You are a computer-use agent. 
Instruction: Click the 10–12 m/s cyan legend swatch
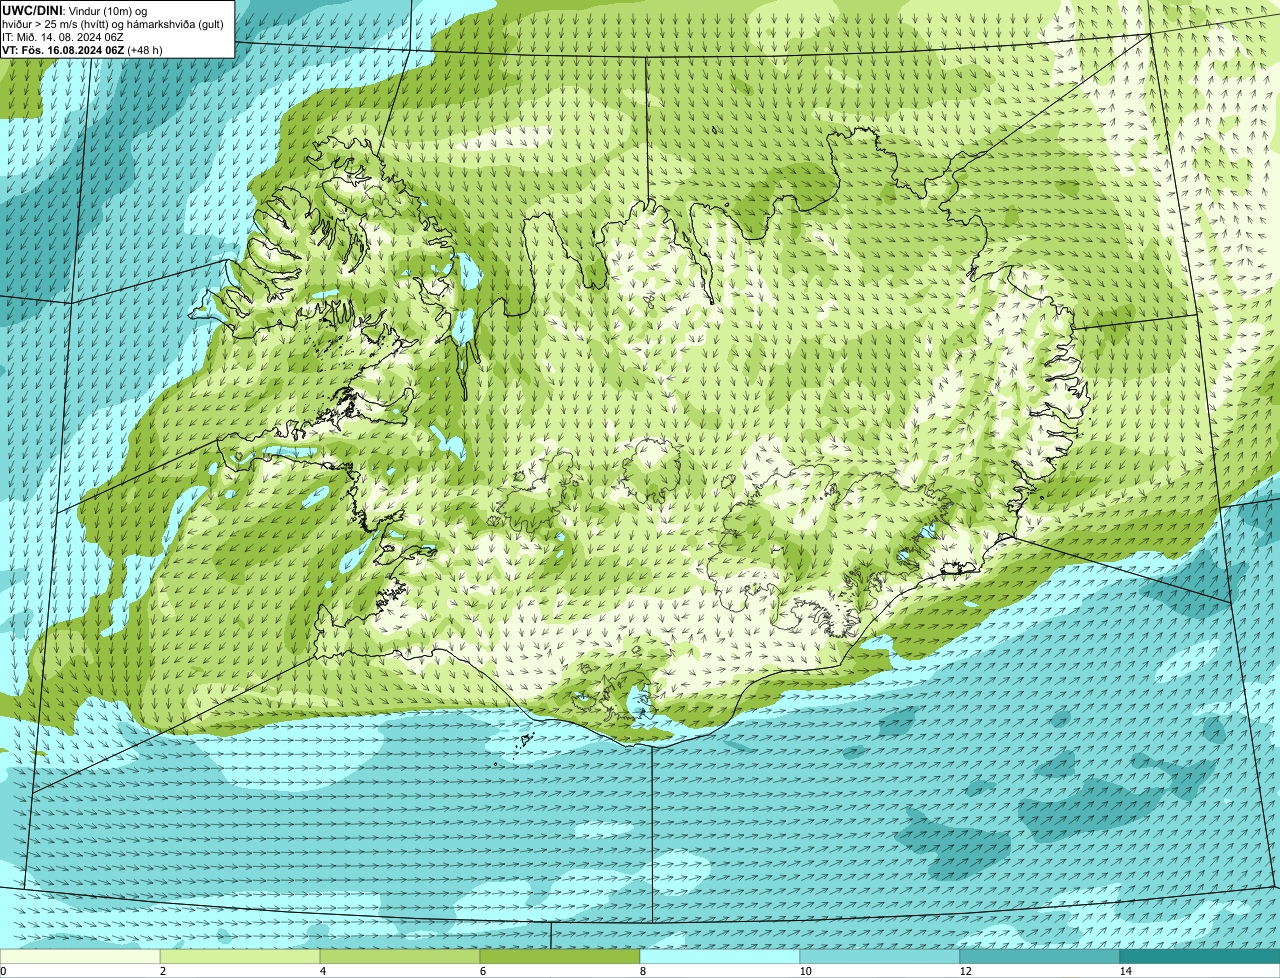880,957
